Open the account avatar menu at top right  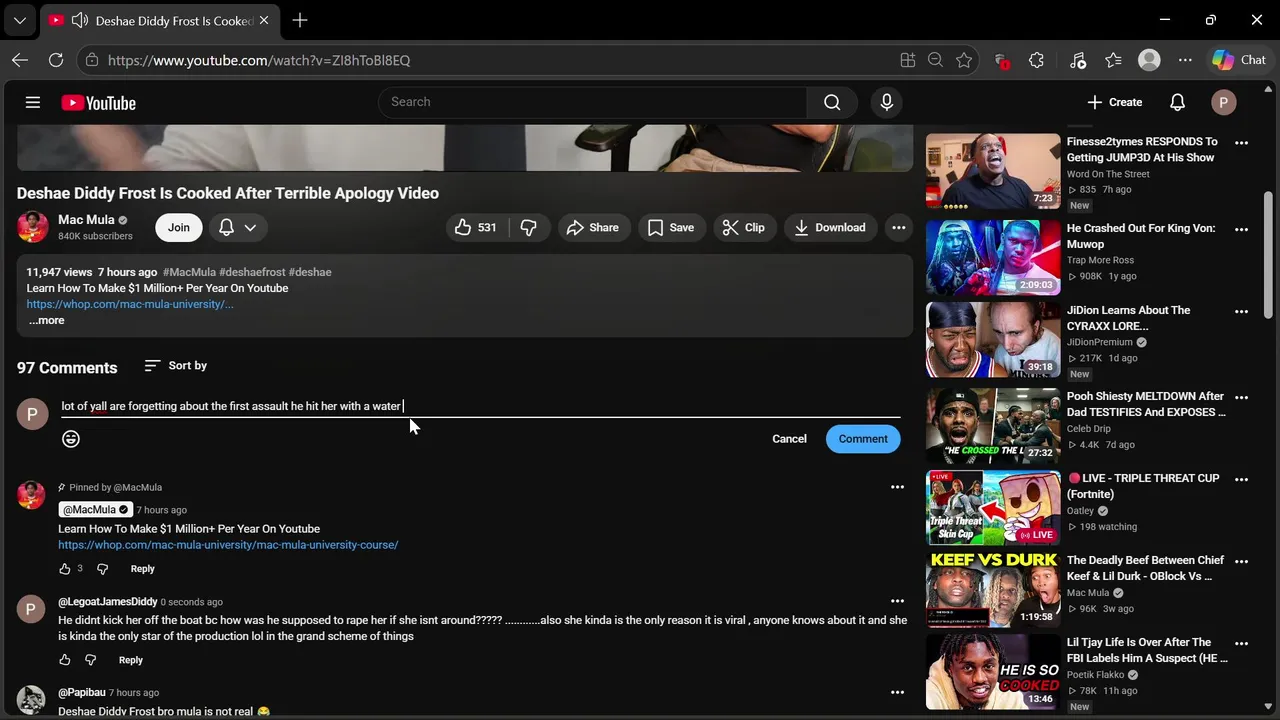tap(1223, 102)
